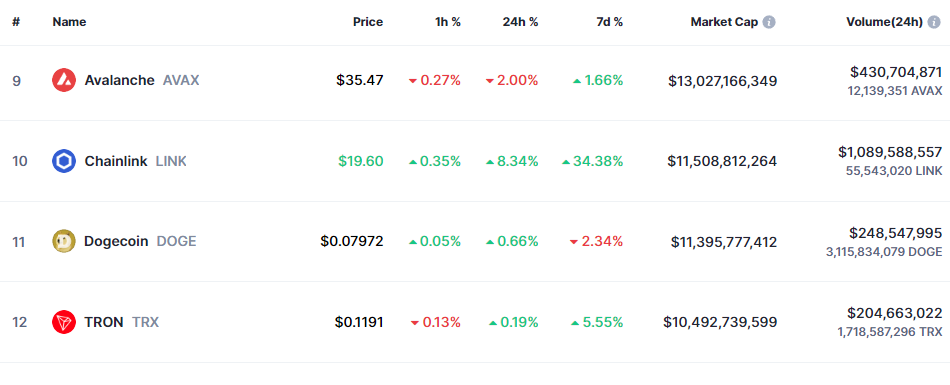
Task: Sort by the 24h % column header
Action: [x=520, y=22]
